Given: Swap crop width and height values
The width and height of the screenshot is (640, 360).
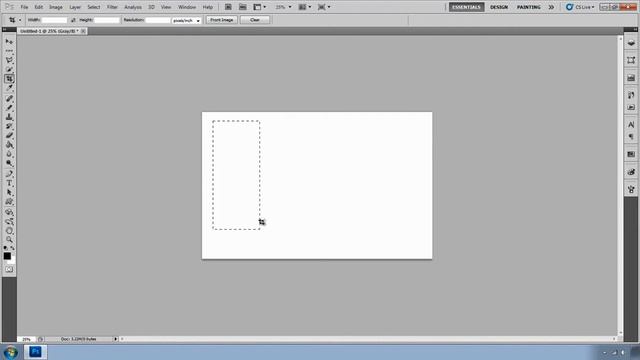Looking at the screenshot, I should (73, 20).
